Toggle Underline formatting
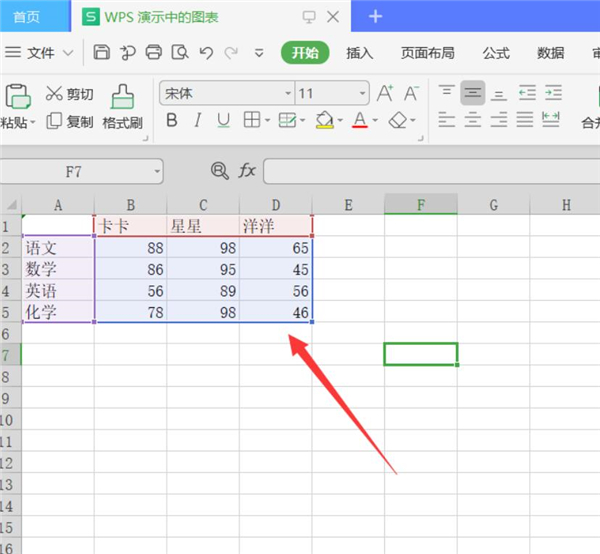Image resolution: width=600 pixels, height=554 pixels. tap(223, 121)
